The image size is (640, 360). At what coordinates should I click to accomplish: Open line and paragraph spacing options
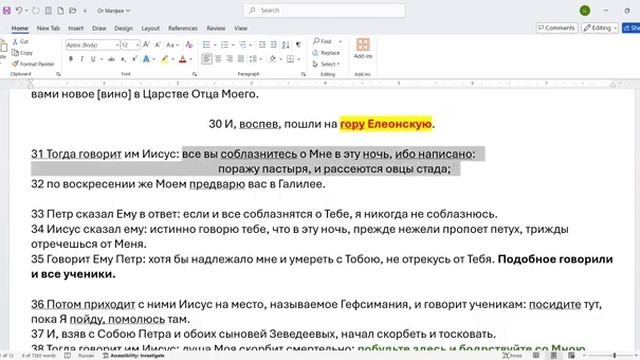click(255, 59)
